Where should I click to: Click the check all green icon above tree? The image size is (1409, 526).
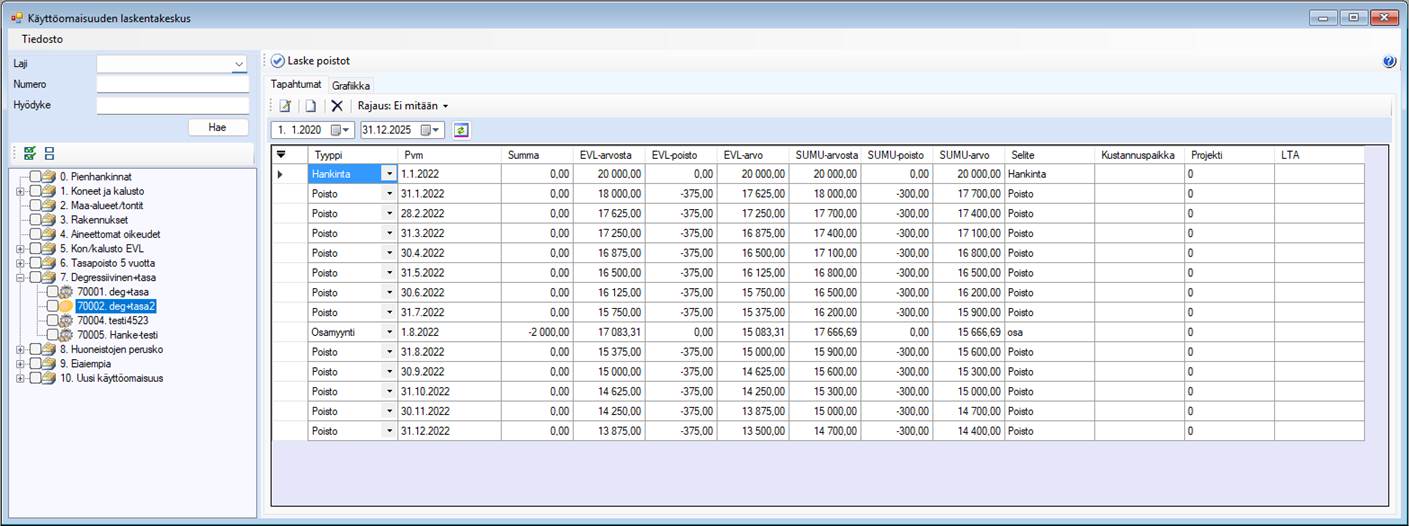pyautogui.click(x=30, y=153)
